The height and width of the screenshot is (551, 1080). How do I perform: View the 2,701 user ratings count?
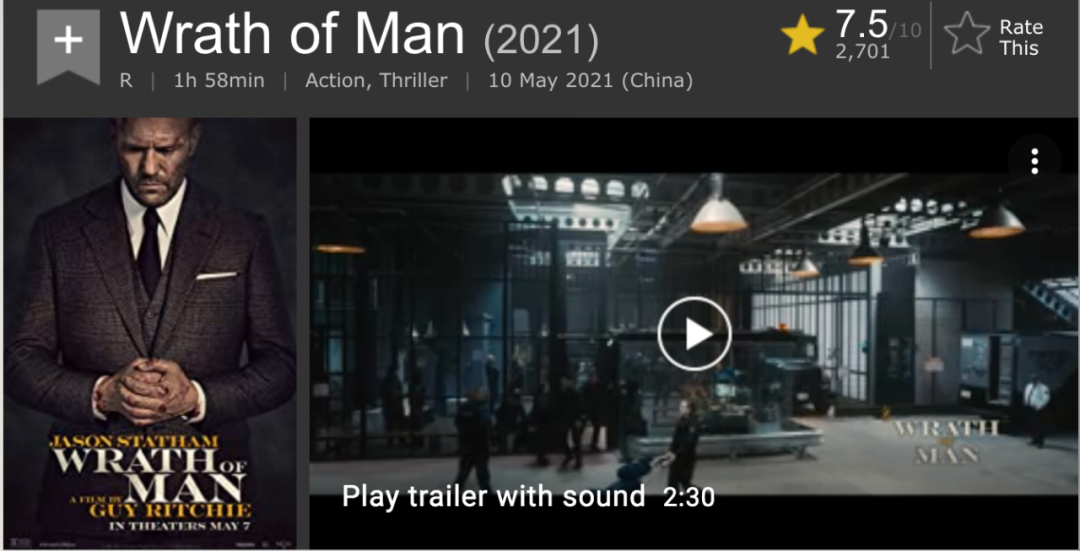pos(862,52)
